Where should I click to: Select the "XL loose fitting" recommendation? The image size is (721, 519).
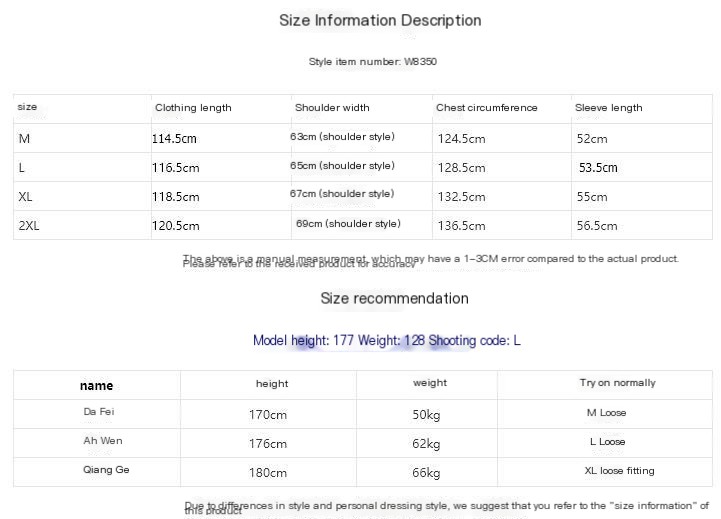coord(619,471)
